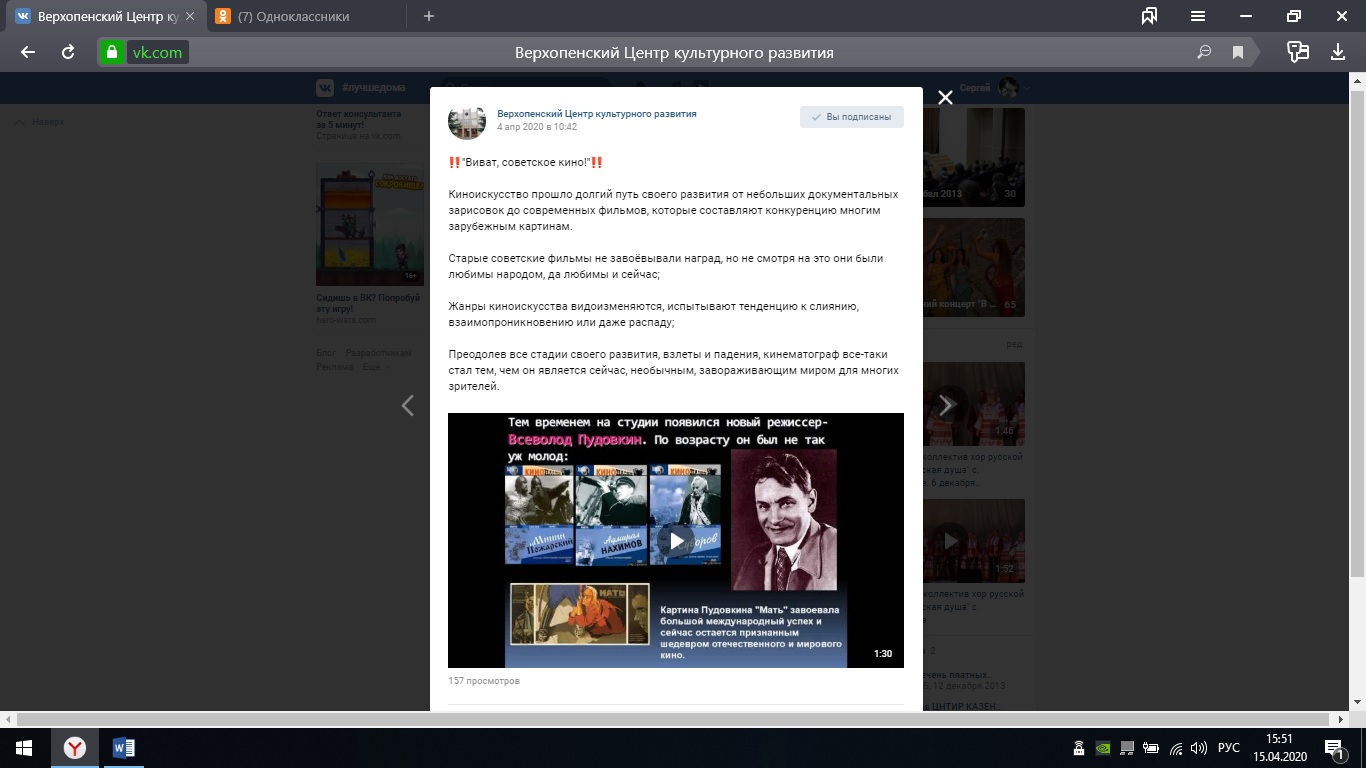Click the green padlock security icon

pos(111,53)
